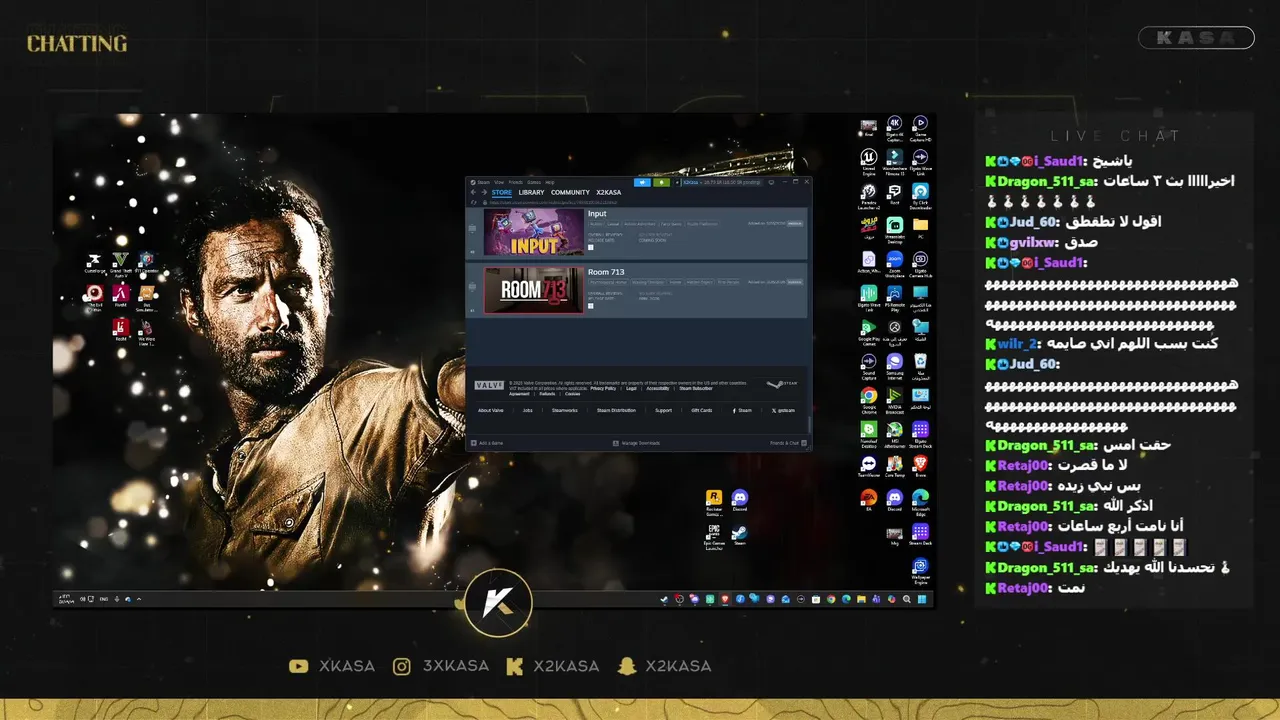The image size is (1280, 720).
Task: Open Friends & Chat in Steam
Action: 786,443
